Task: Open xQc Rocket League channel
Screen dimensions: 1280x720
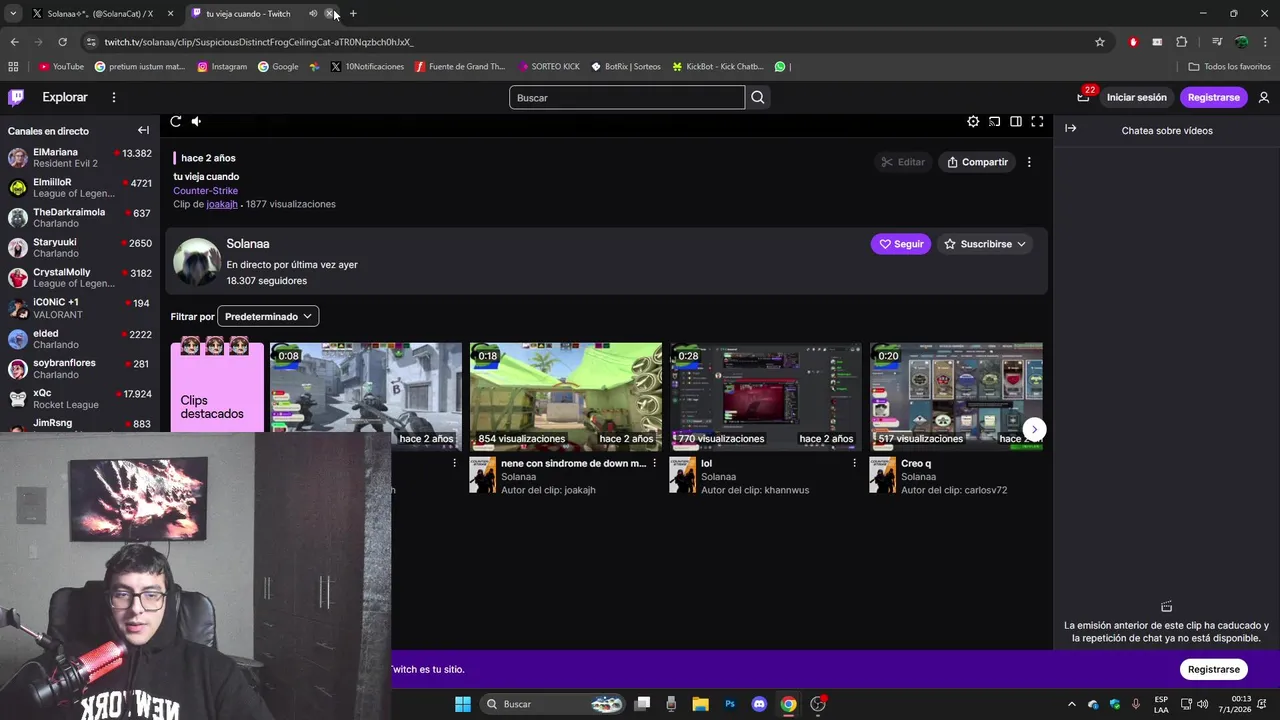Action: coord(80,399)
